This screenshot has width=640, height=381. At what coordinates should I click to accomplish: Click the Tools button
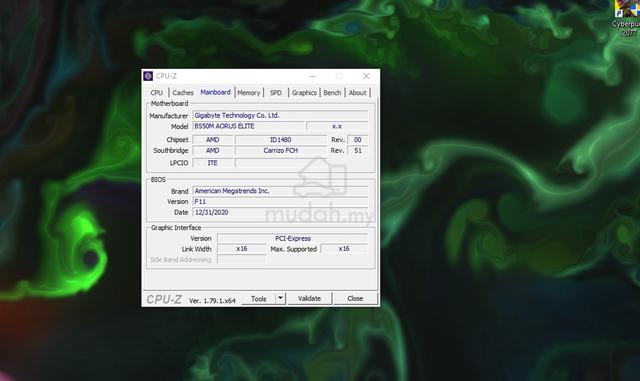tap(259, 299)
